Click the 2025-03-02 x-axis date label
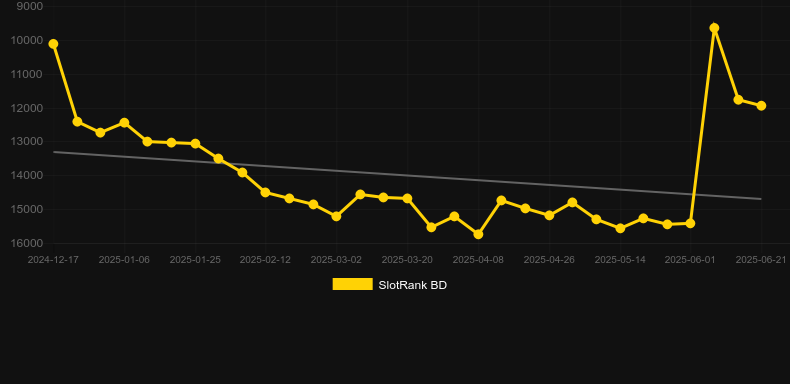This screenshot has width=790, height=384. coord(336,260)
